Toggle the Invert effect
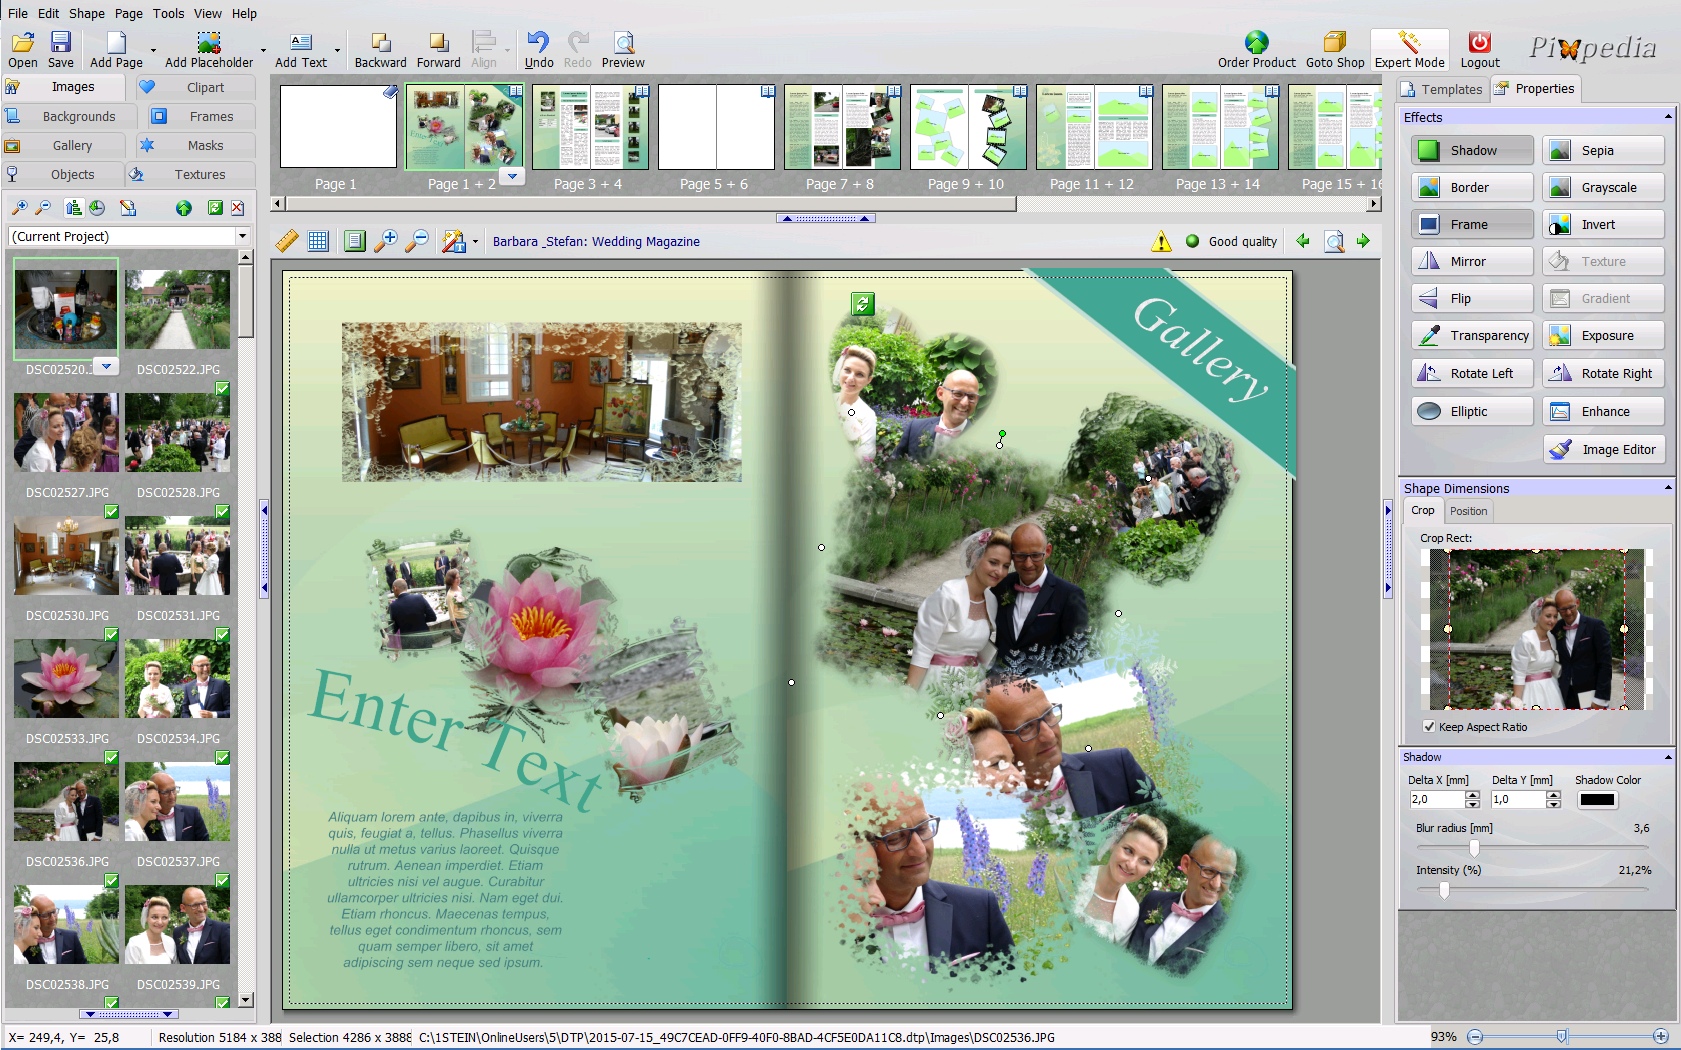The image size is (1681, 1050). coord(1603,224)
